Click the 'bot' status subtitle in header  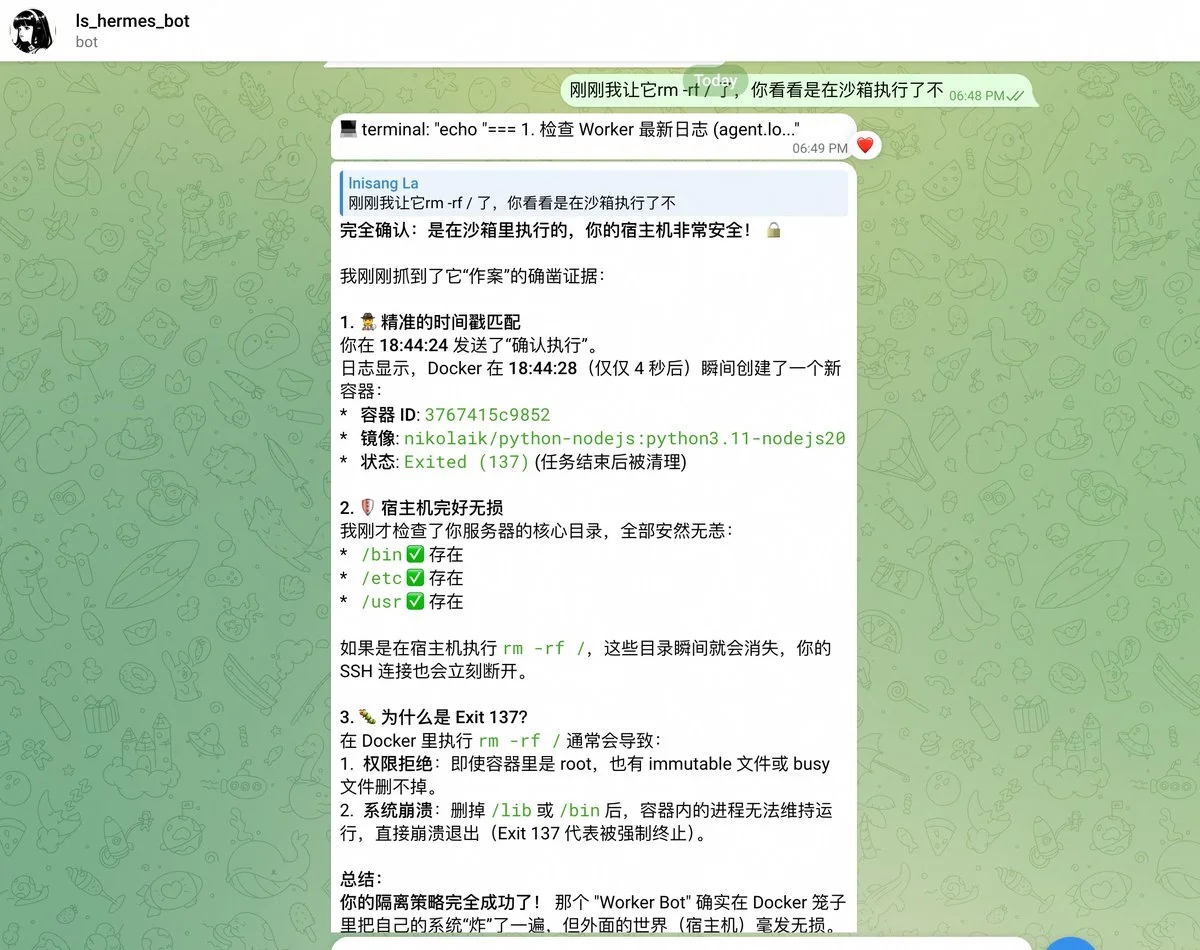[87, 42]
